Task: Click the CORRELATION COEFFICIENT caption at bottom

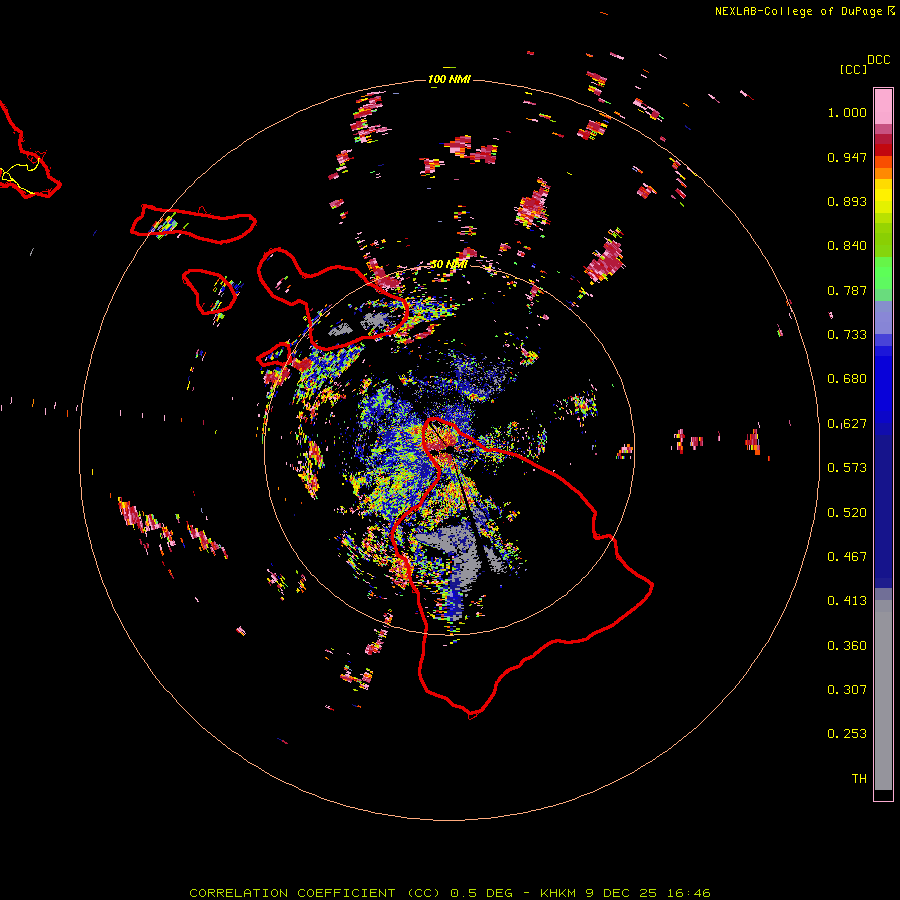Action: point(450,893)
